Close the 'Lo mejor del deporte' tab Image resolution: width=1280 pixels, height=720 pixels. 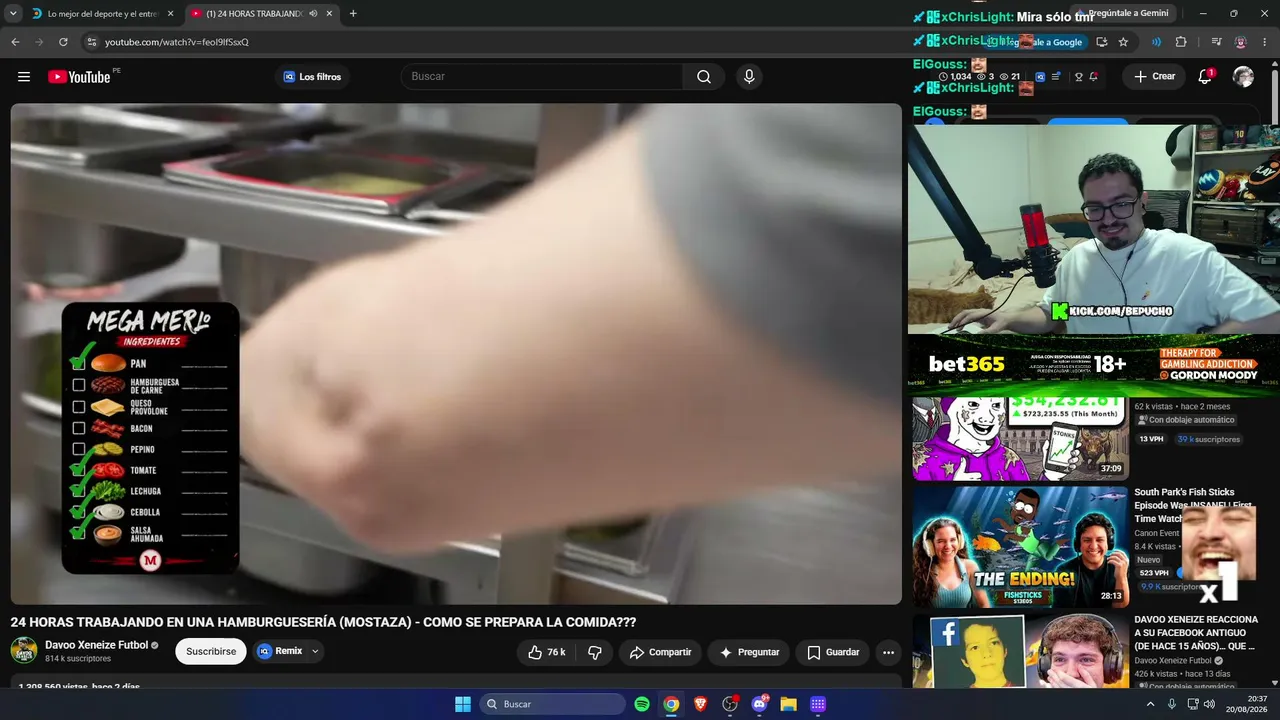click(x=170, y=14)
